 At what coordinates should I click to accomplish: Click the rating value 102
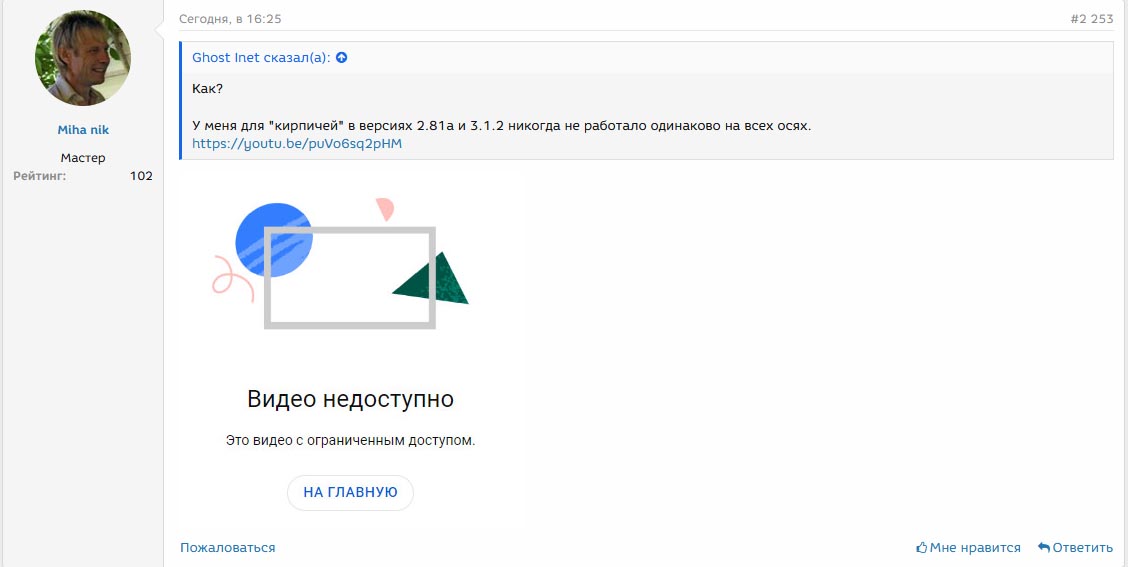tap(141, 176)
